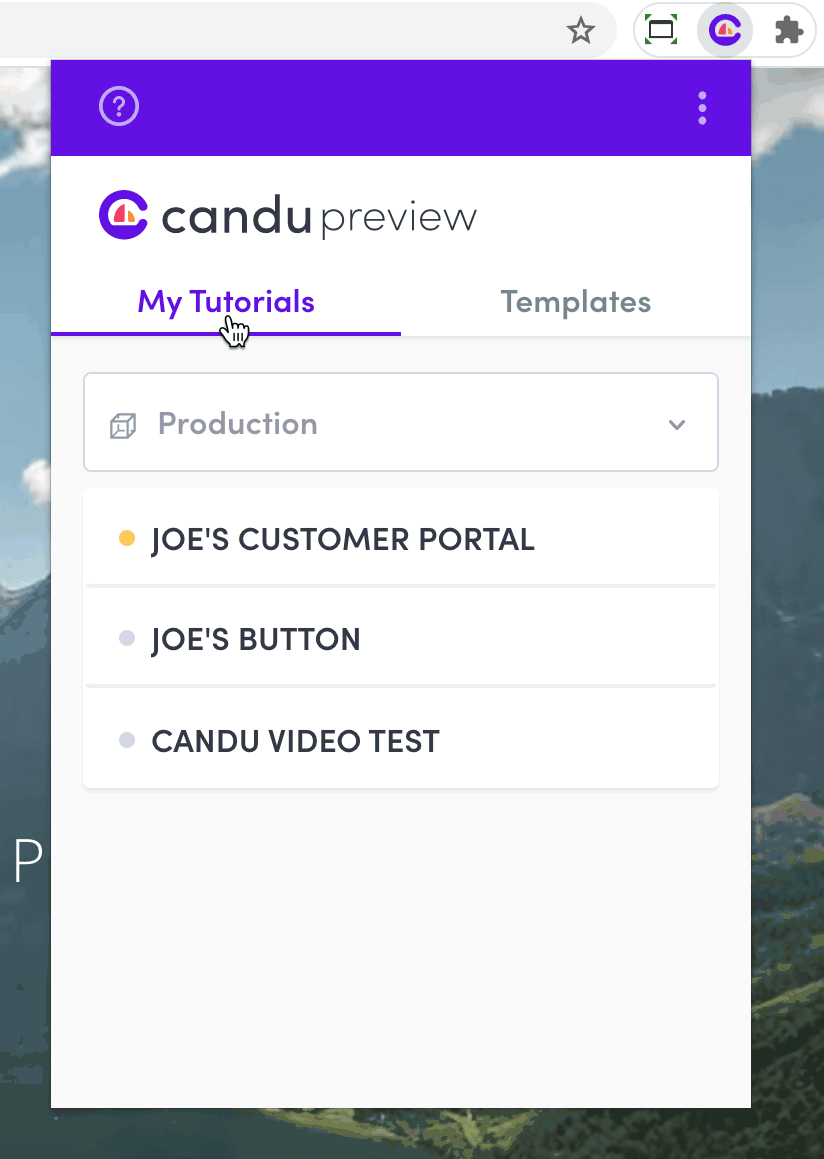Image resolution: width=824 pixels, height=1159 pixels.
Task: Bookmark this page with the star icon
Action: point(581,31)
